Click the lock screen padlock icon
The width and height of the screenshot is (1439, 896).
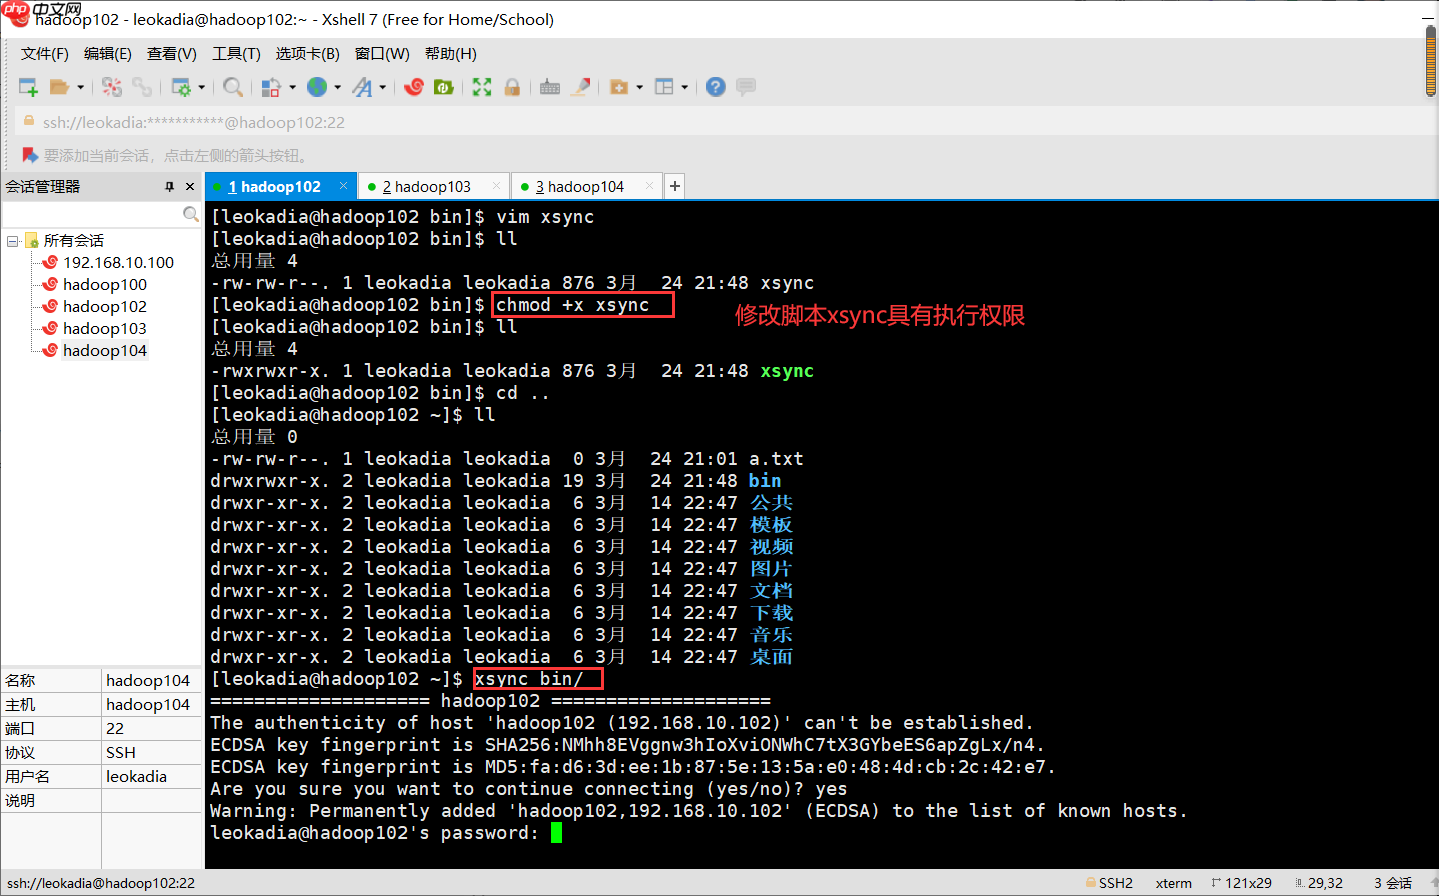[x=512, y=88]
